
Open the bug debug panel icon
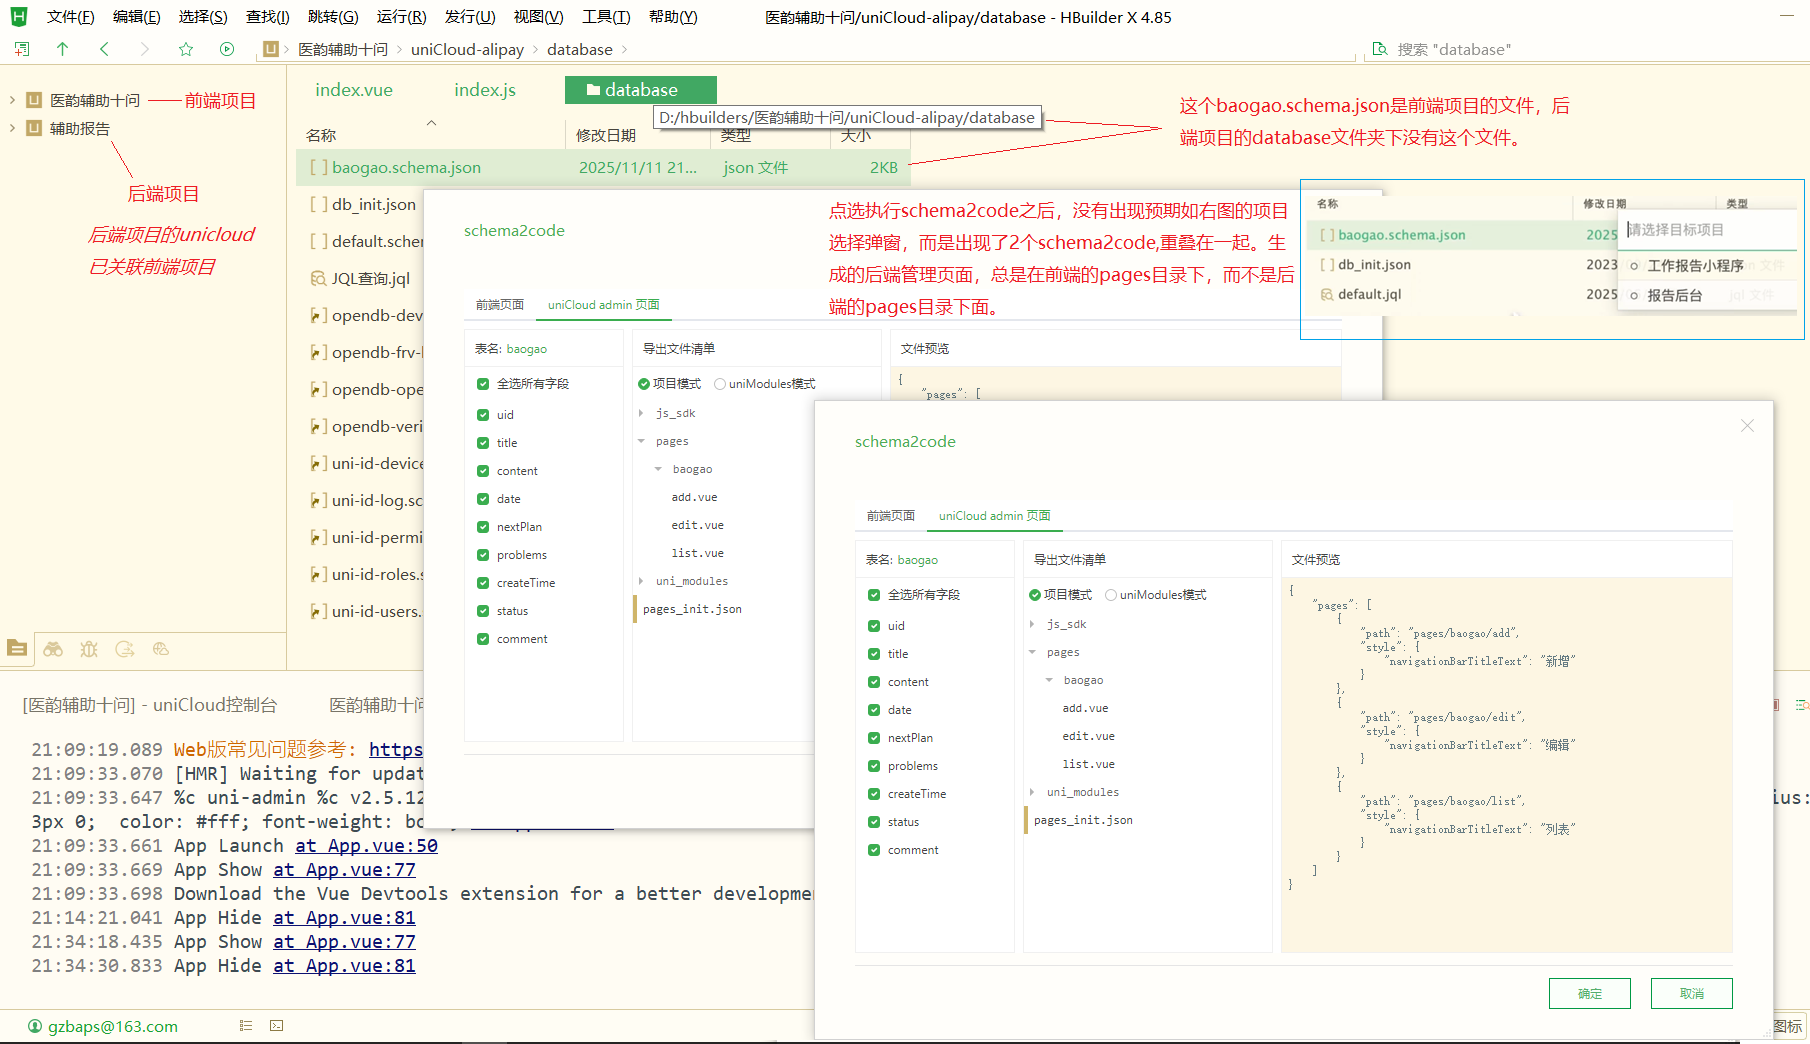[89, 649]
